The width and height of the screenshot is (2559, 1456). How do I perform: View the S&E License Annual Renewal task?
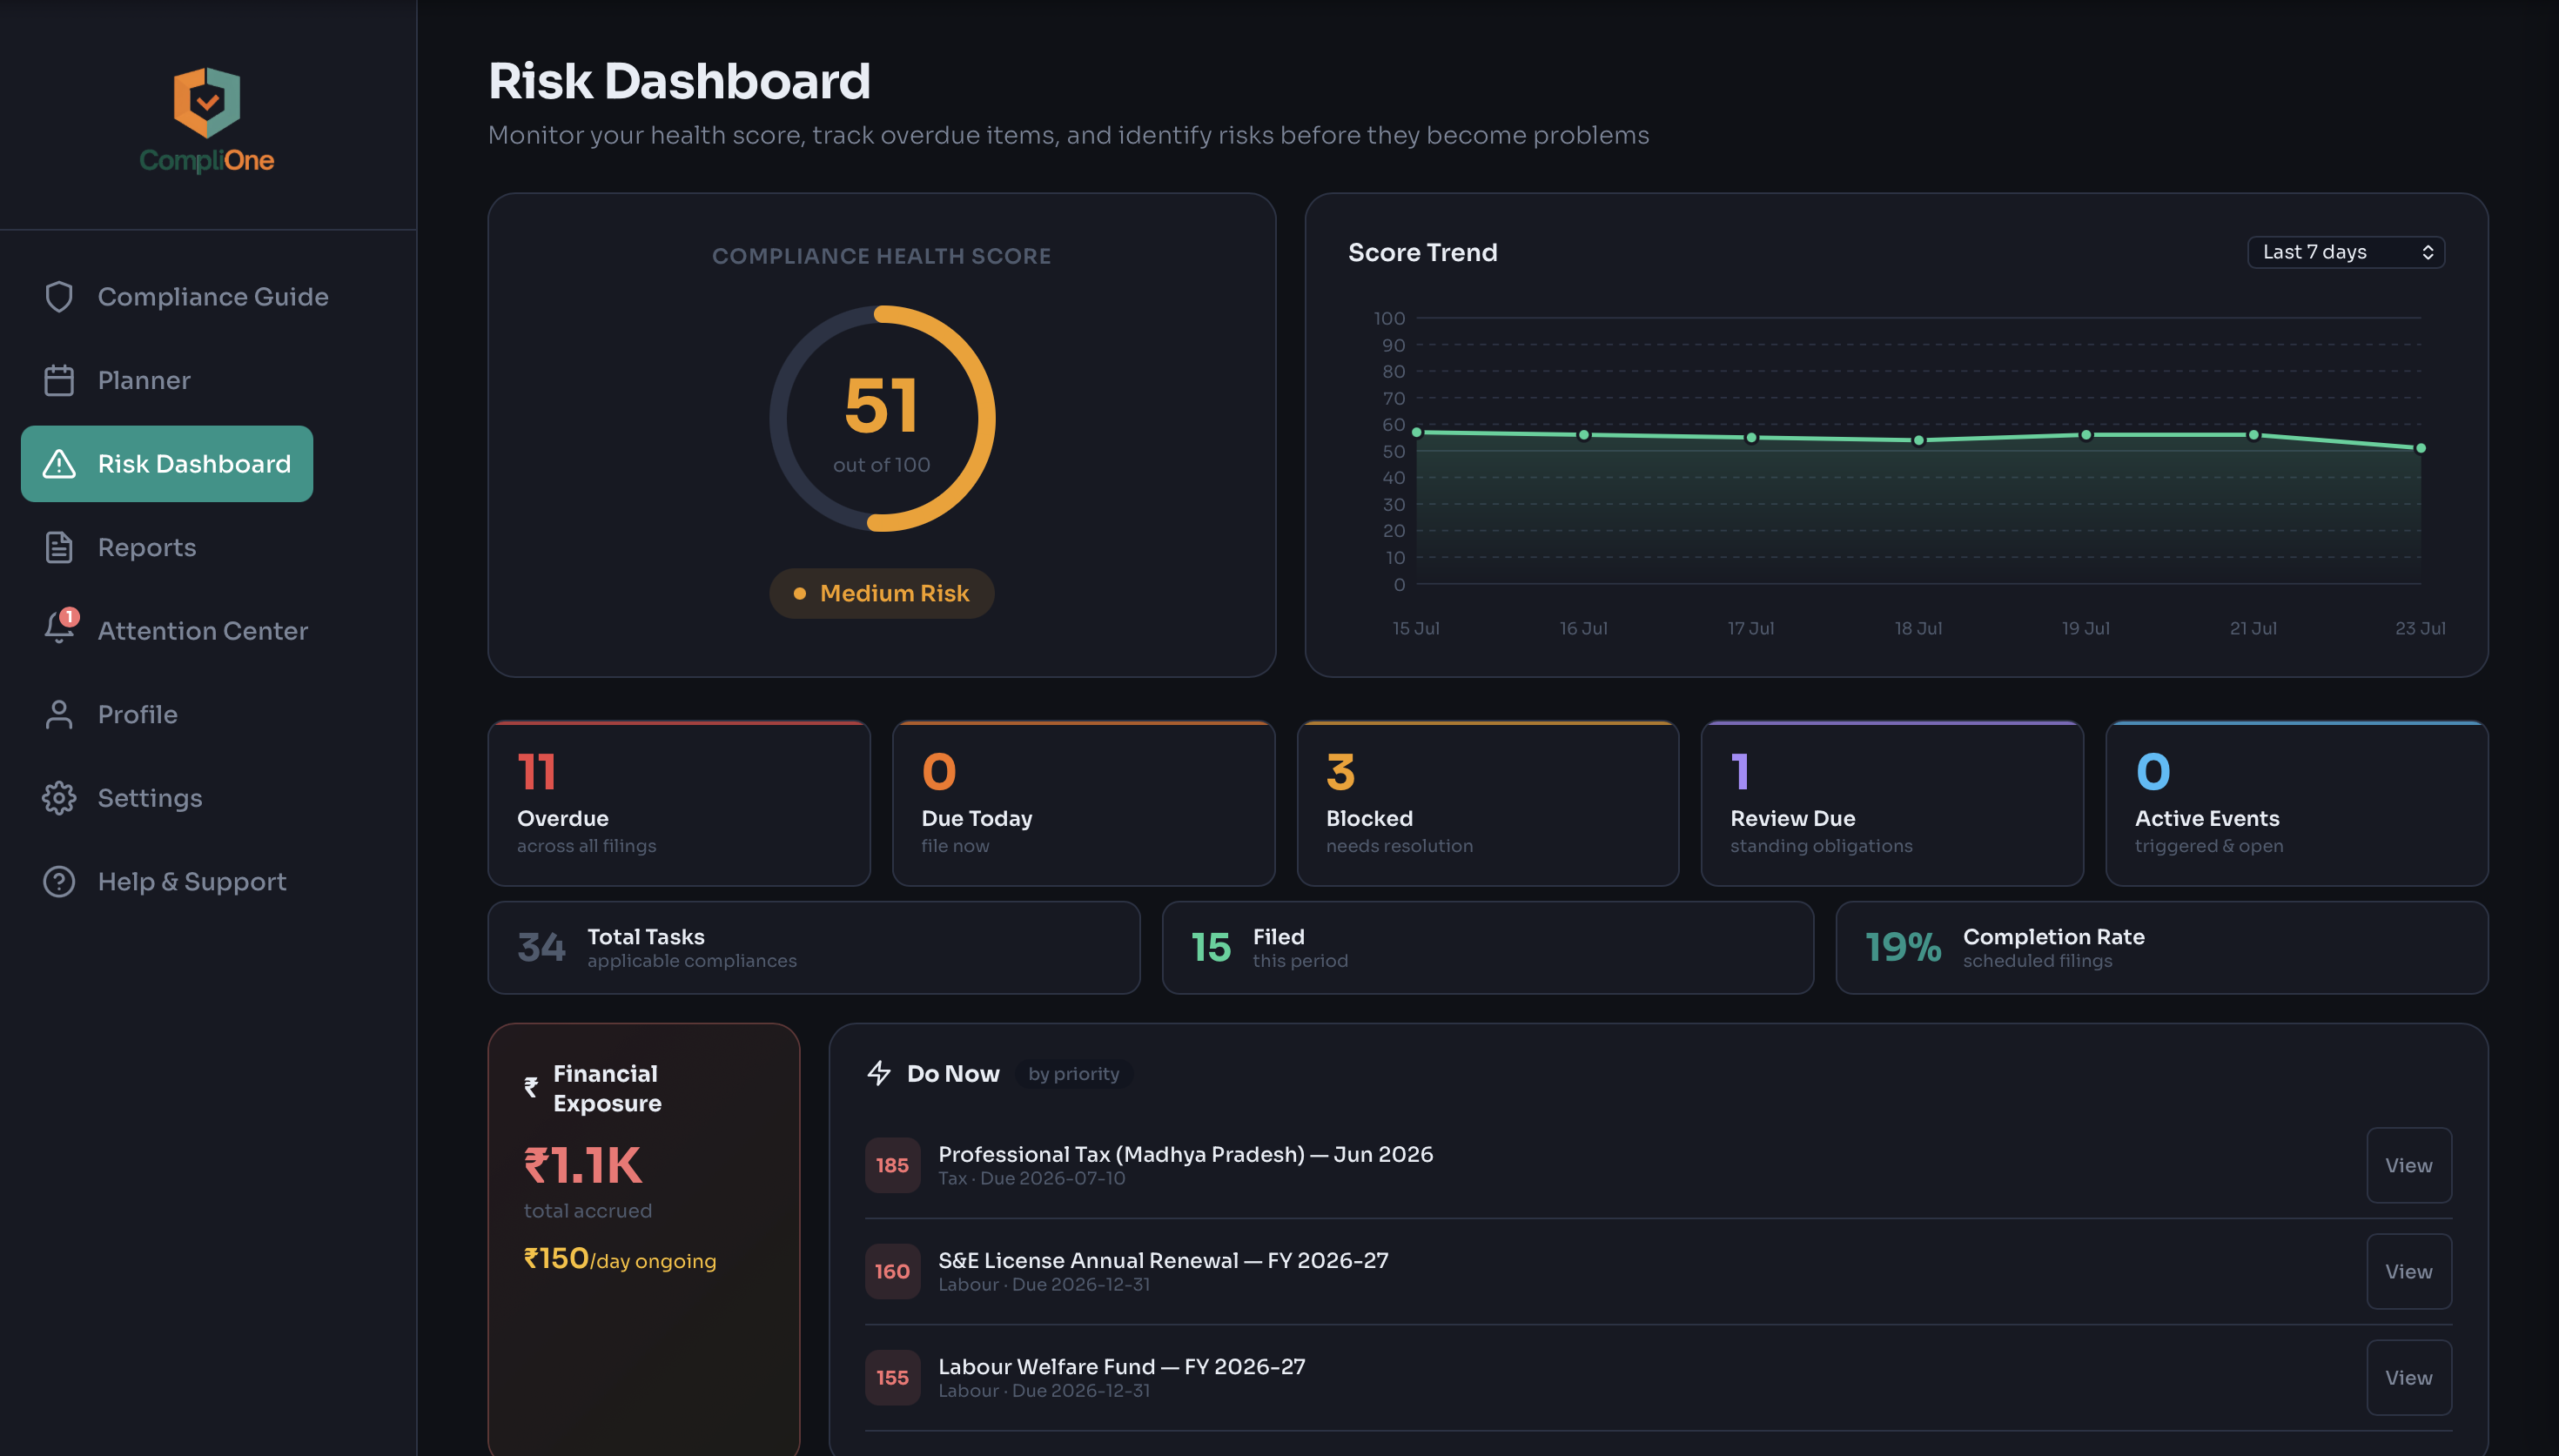2409,1271
